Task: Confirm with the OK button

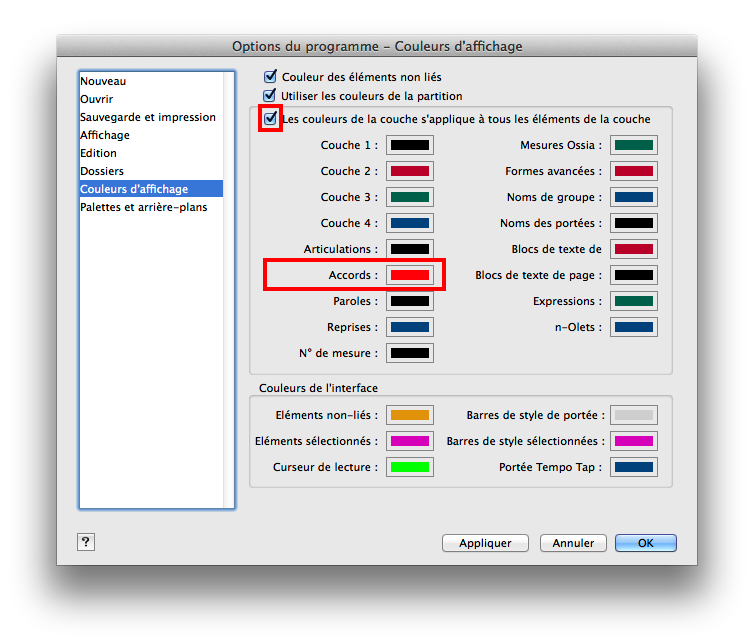Action: coord(645,543)
